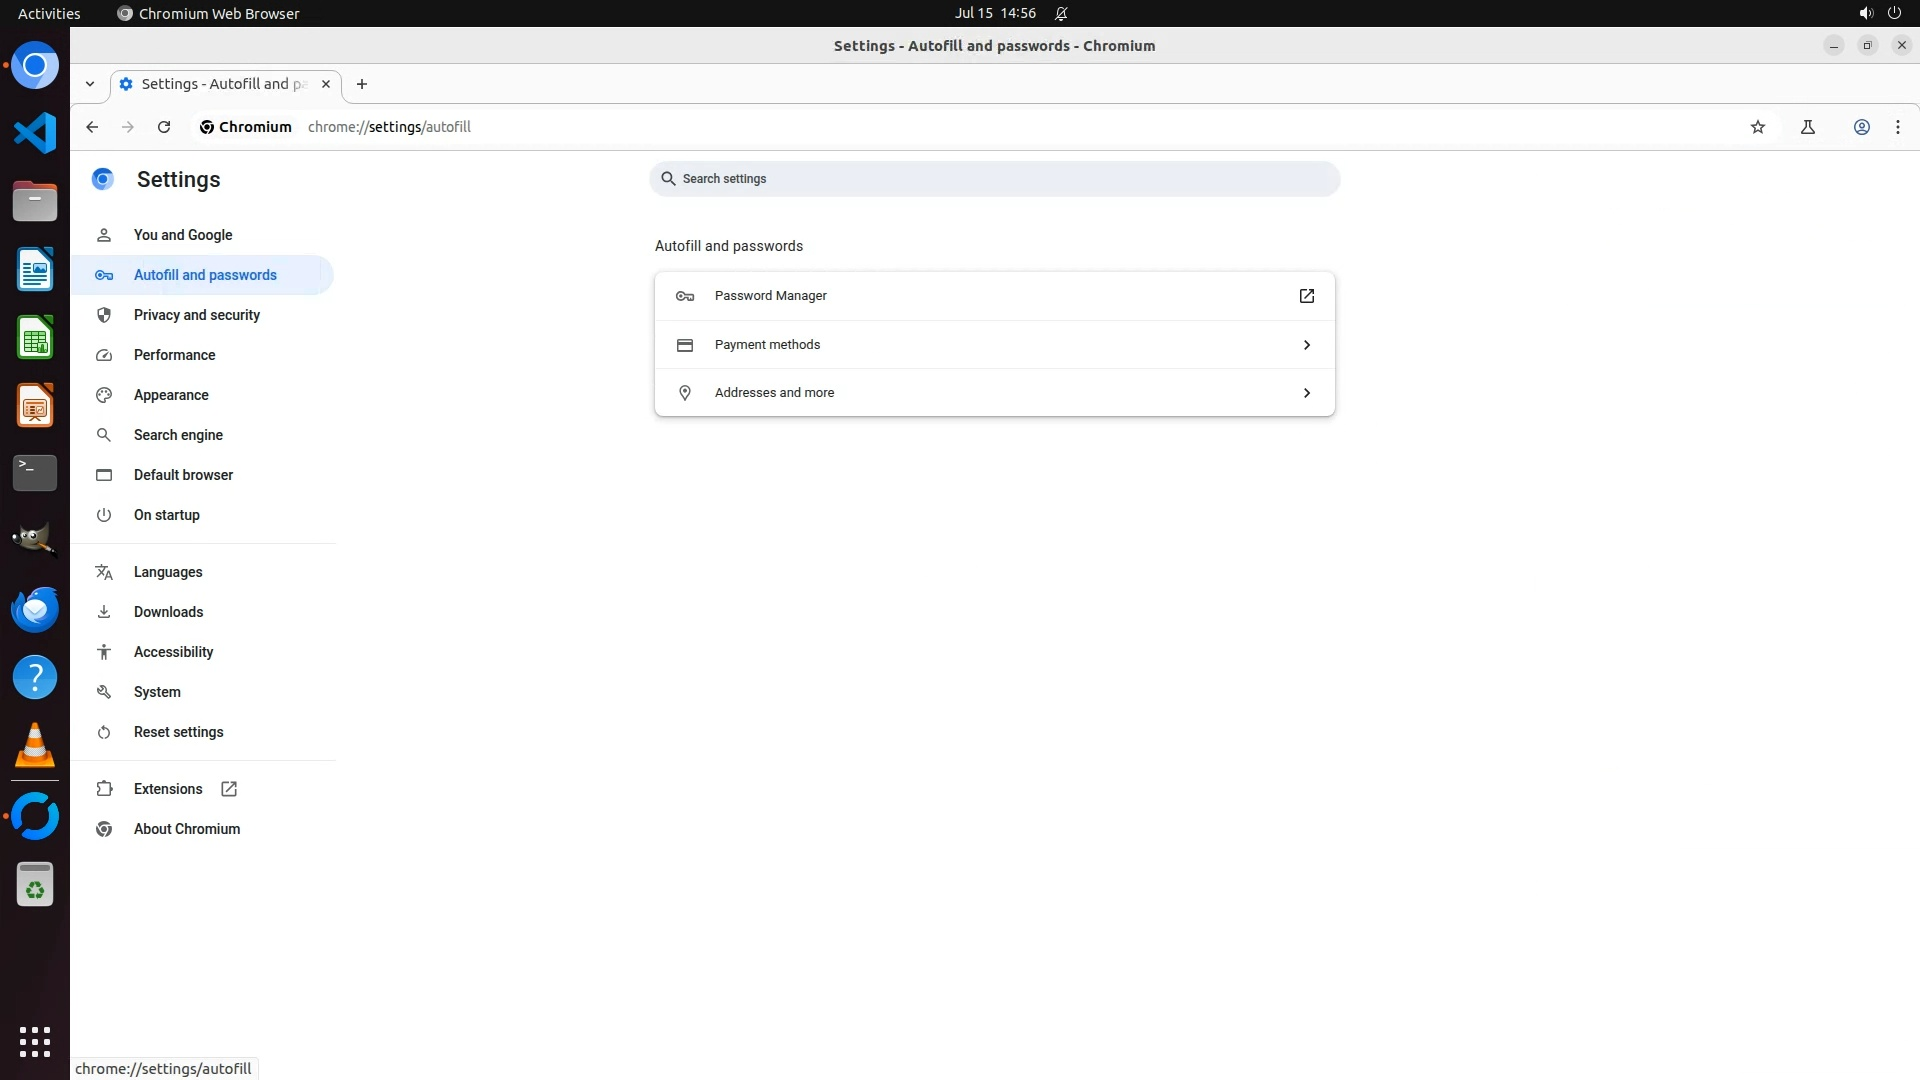Open the three-dot Chromium menu
The height and width of the screenshot is (1080, 1920).
[x=1898, y=127]
